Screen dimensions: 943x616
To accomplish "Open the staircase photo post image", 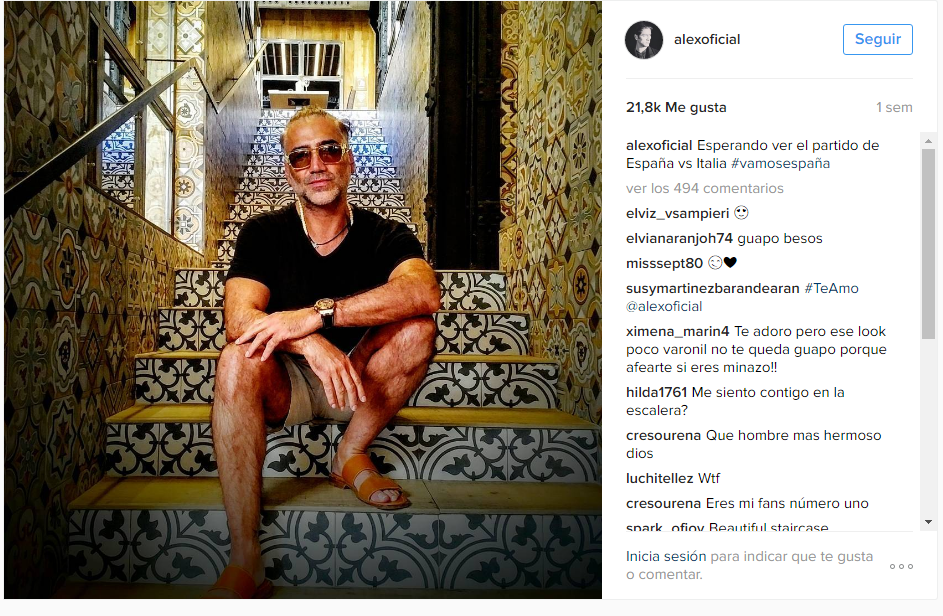I will pos(303,300).
